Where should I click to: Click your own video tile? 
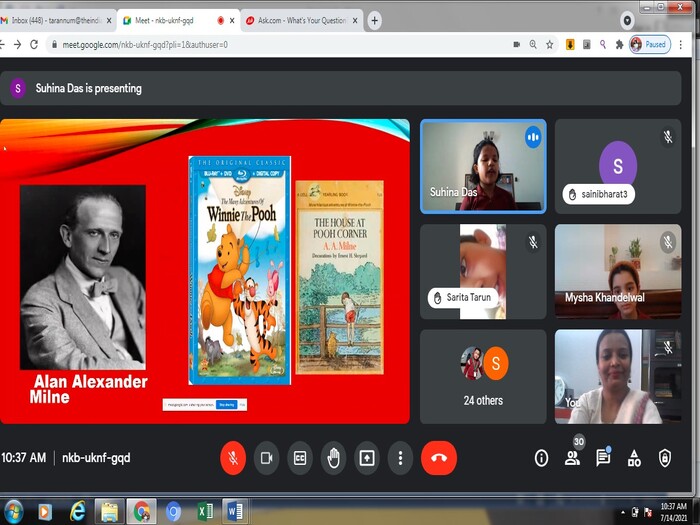point(618,377)
